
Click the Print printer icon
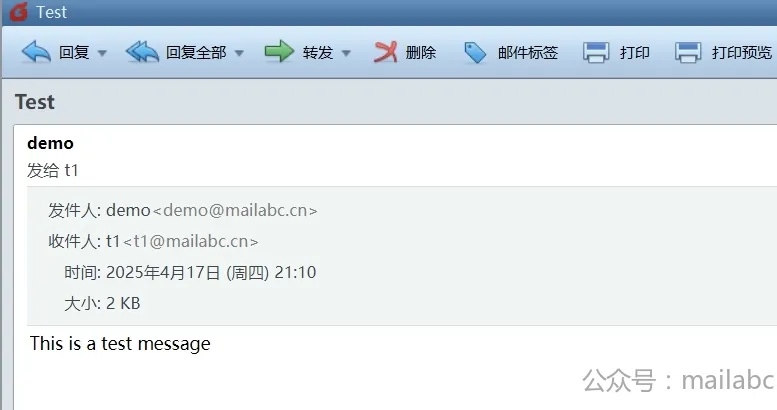pyautogui.click(x=596, y=52)
